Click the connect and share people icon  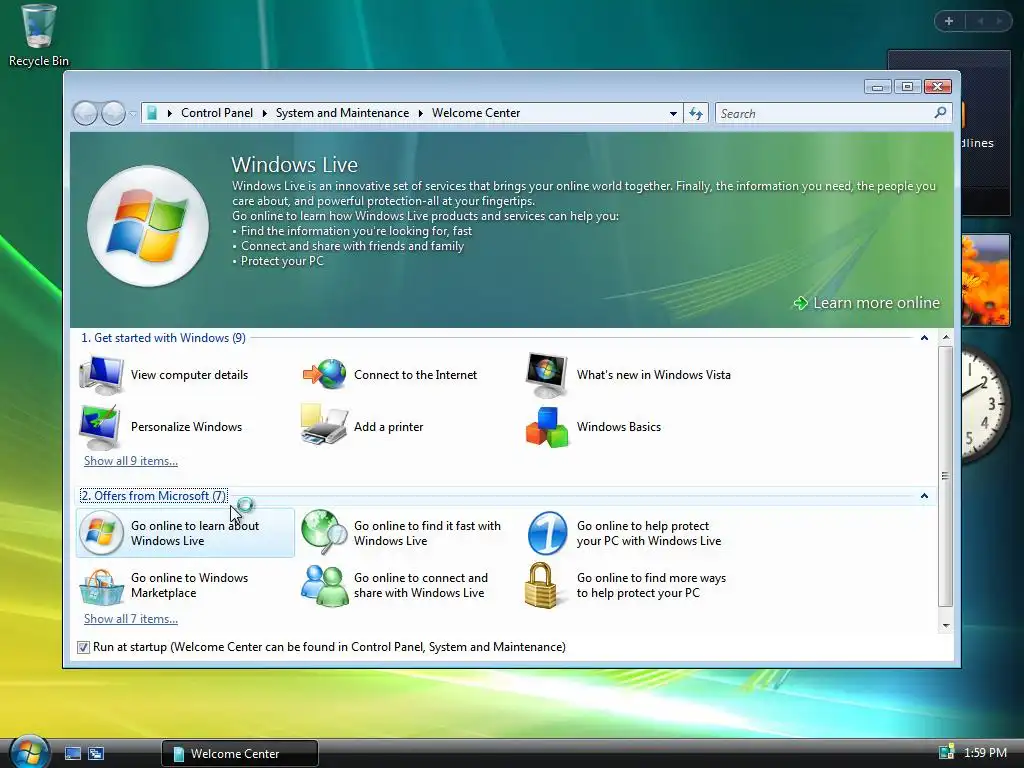pos(325,586)
